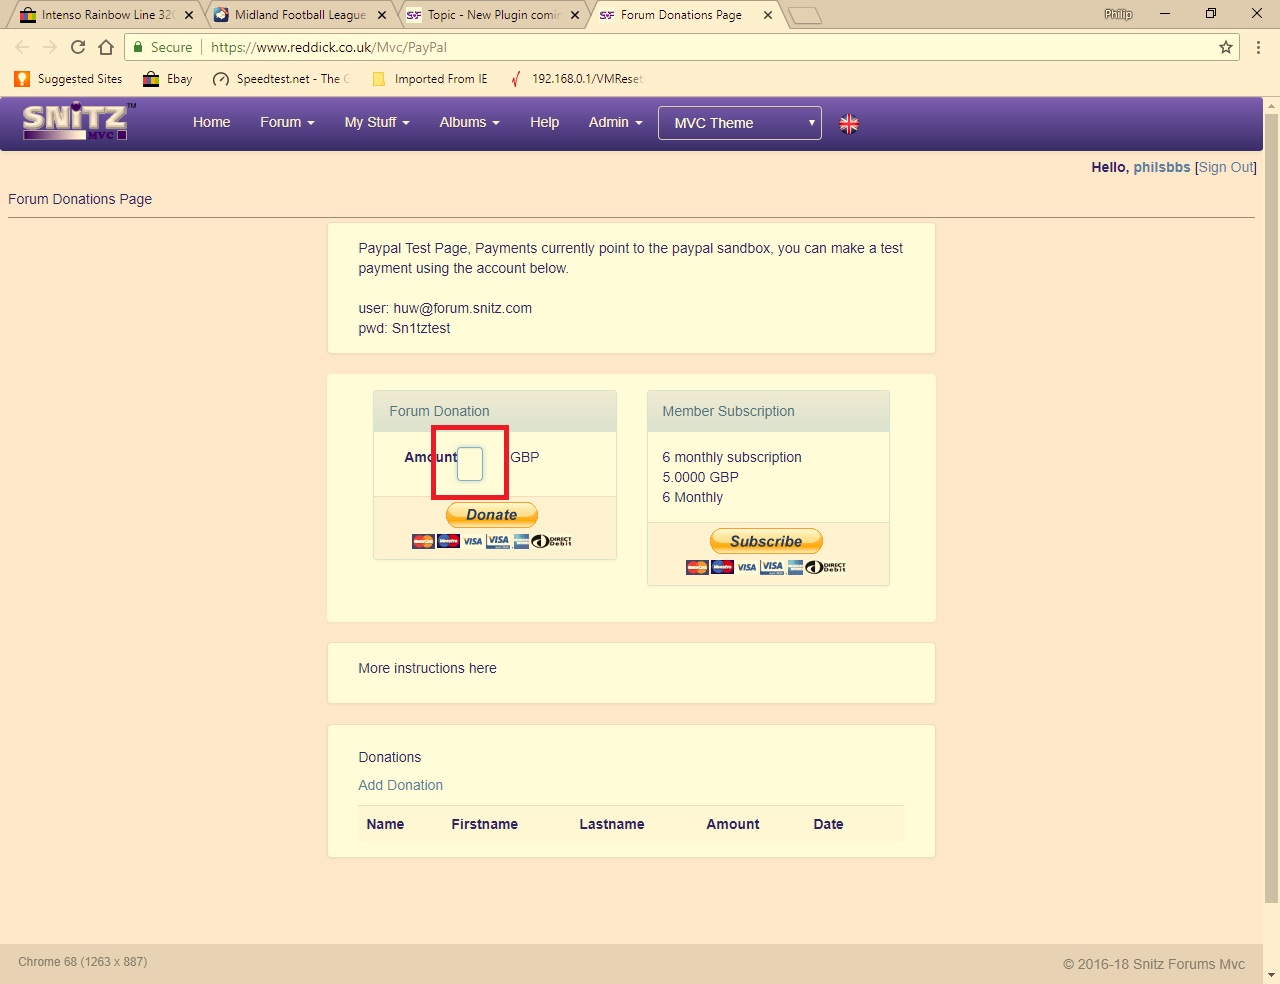Open the Speedtest.net bookmark

280,79
